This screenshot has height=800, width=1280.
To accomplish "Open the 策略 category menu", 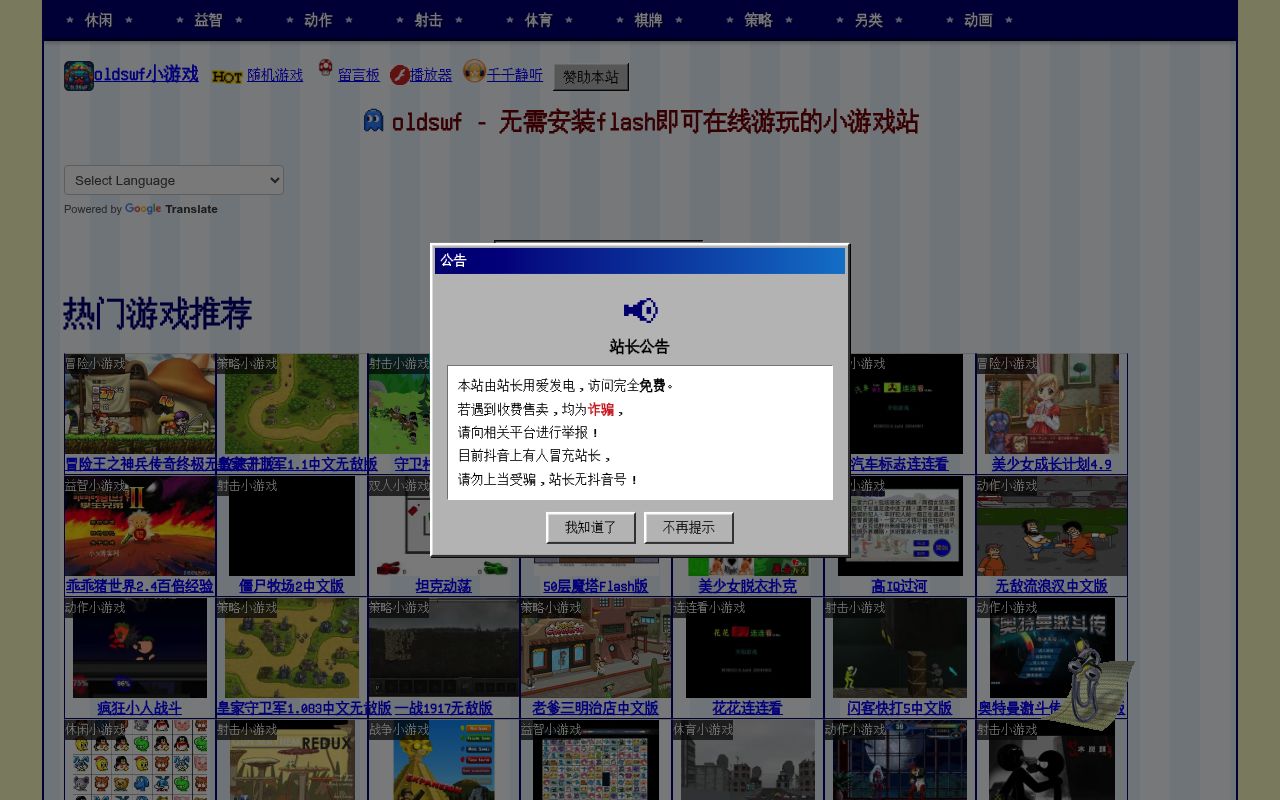I will coord(758,20).
